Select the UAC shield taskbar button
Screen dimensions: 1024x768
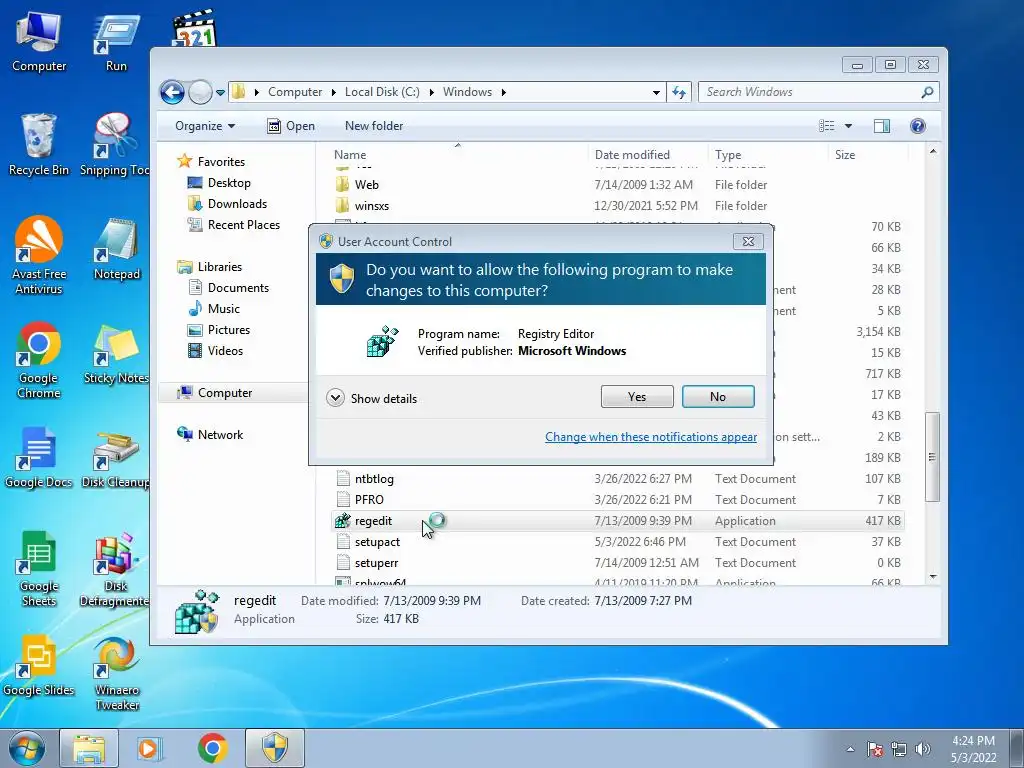tap(275, 748)
